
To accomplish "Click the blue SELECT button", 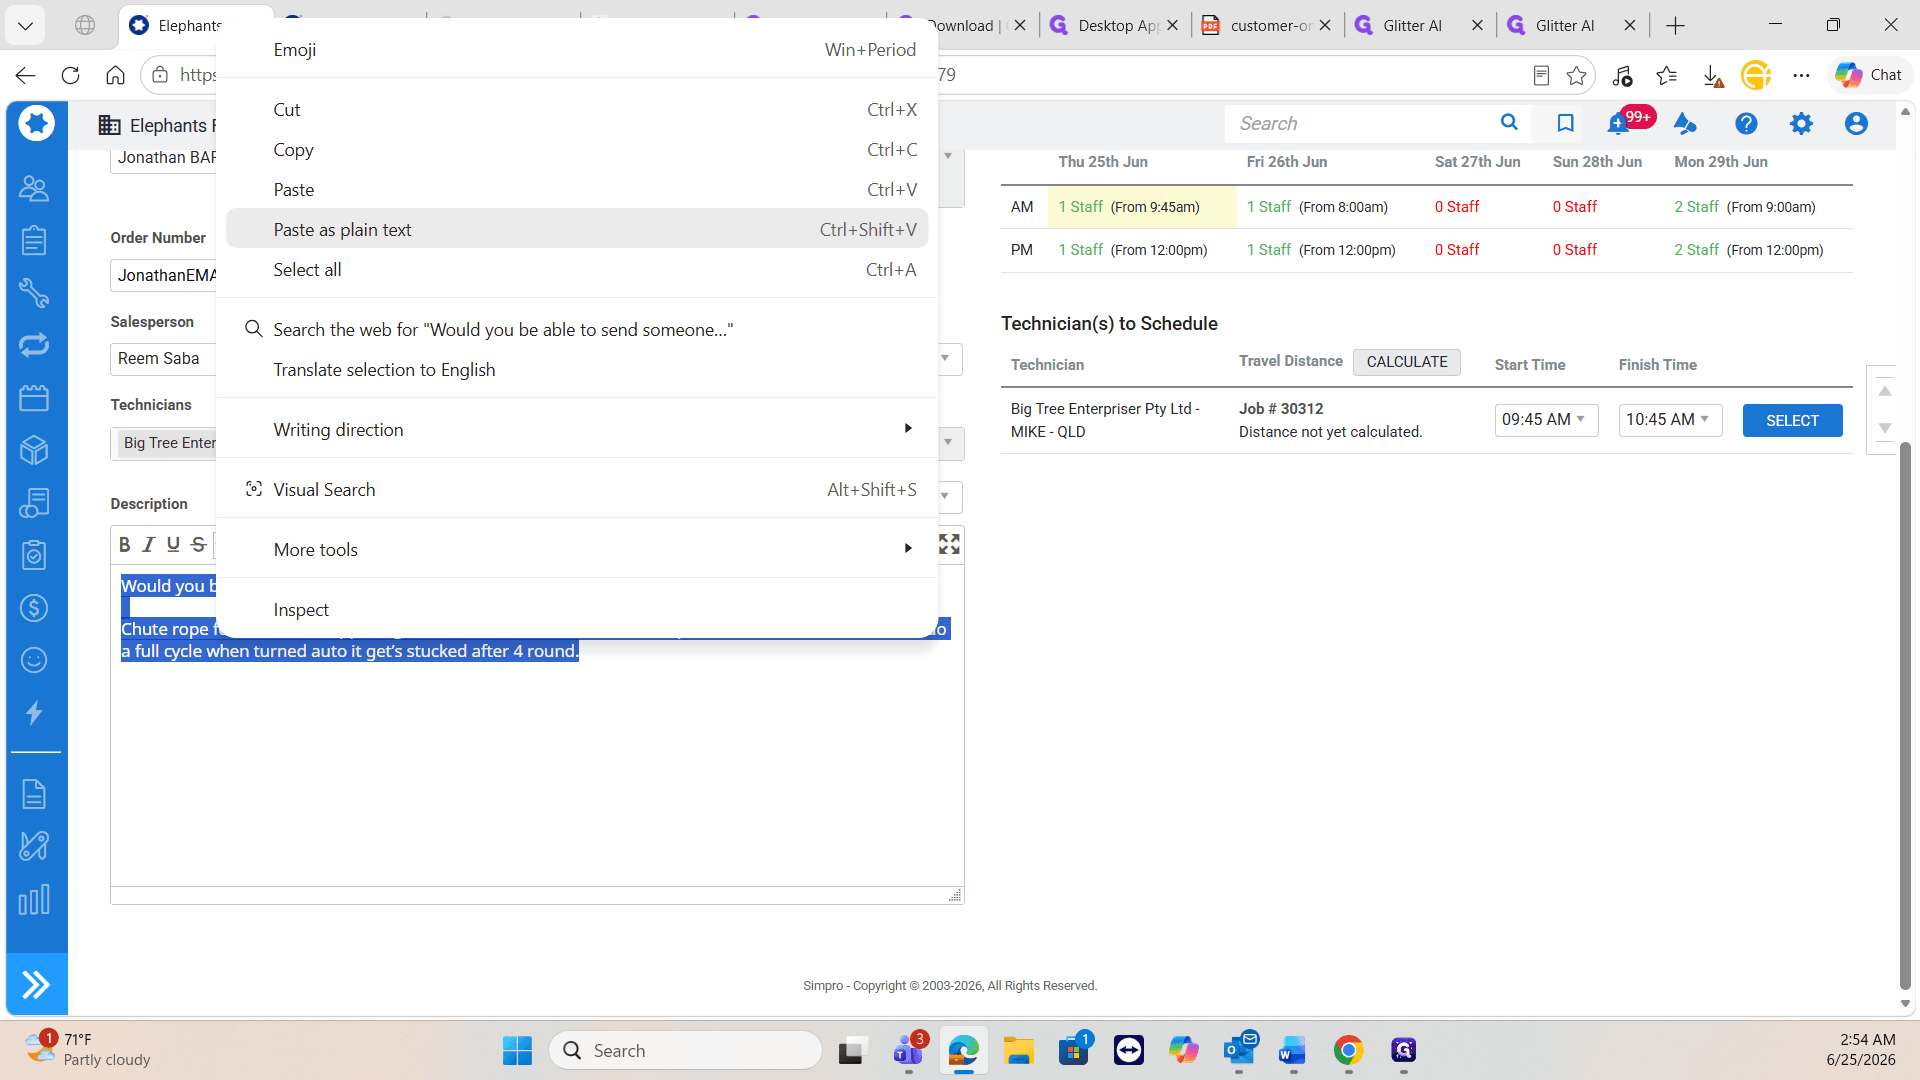I will click(1792, 420).
